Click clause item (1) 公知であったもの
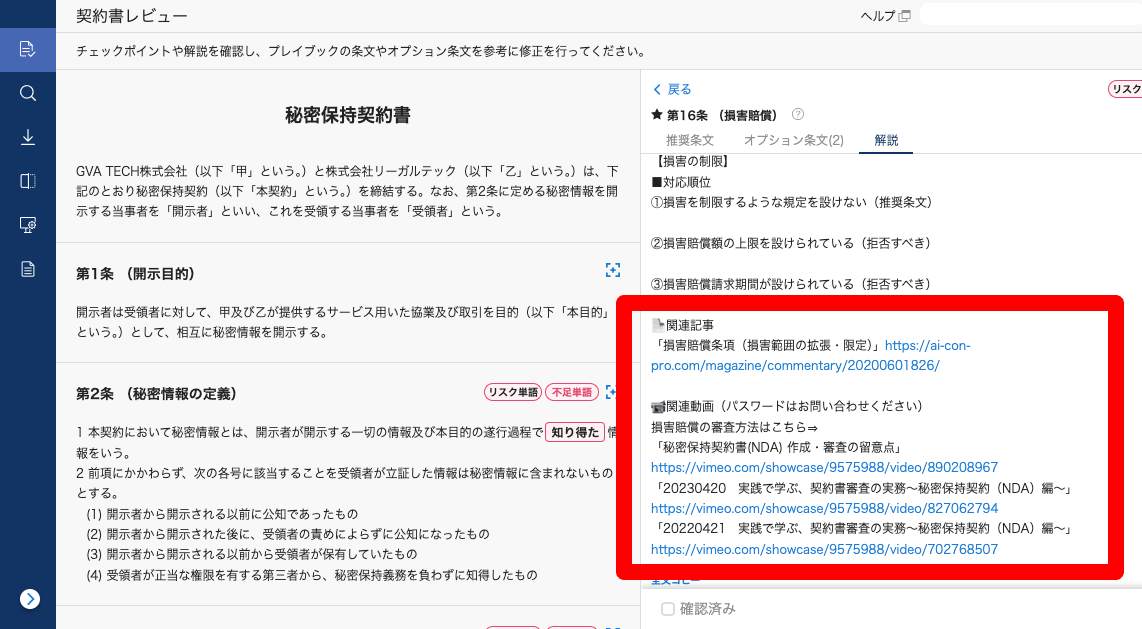Screen dimensions: 1142x629 pyautogui.click(x=222, y=514)
